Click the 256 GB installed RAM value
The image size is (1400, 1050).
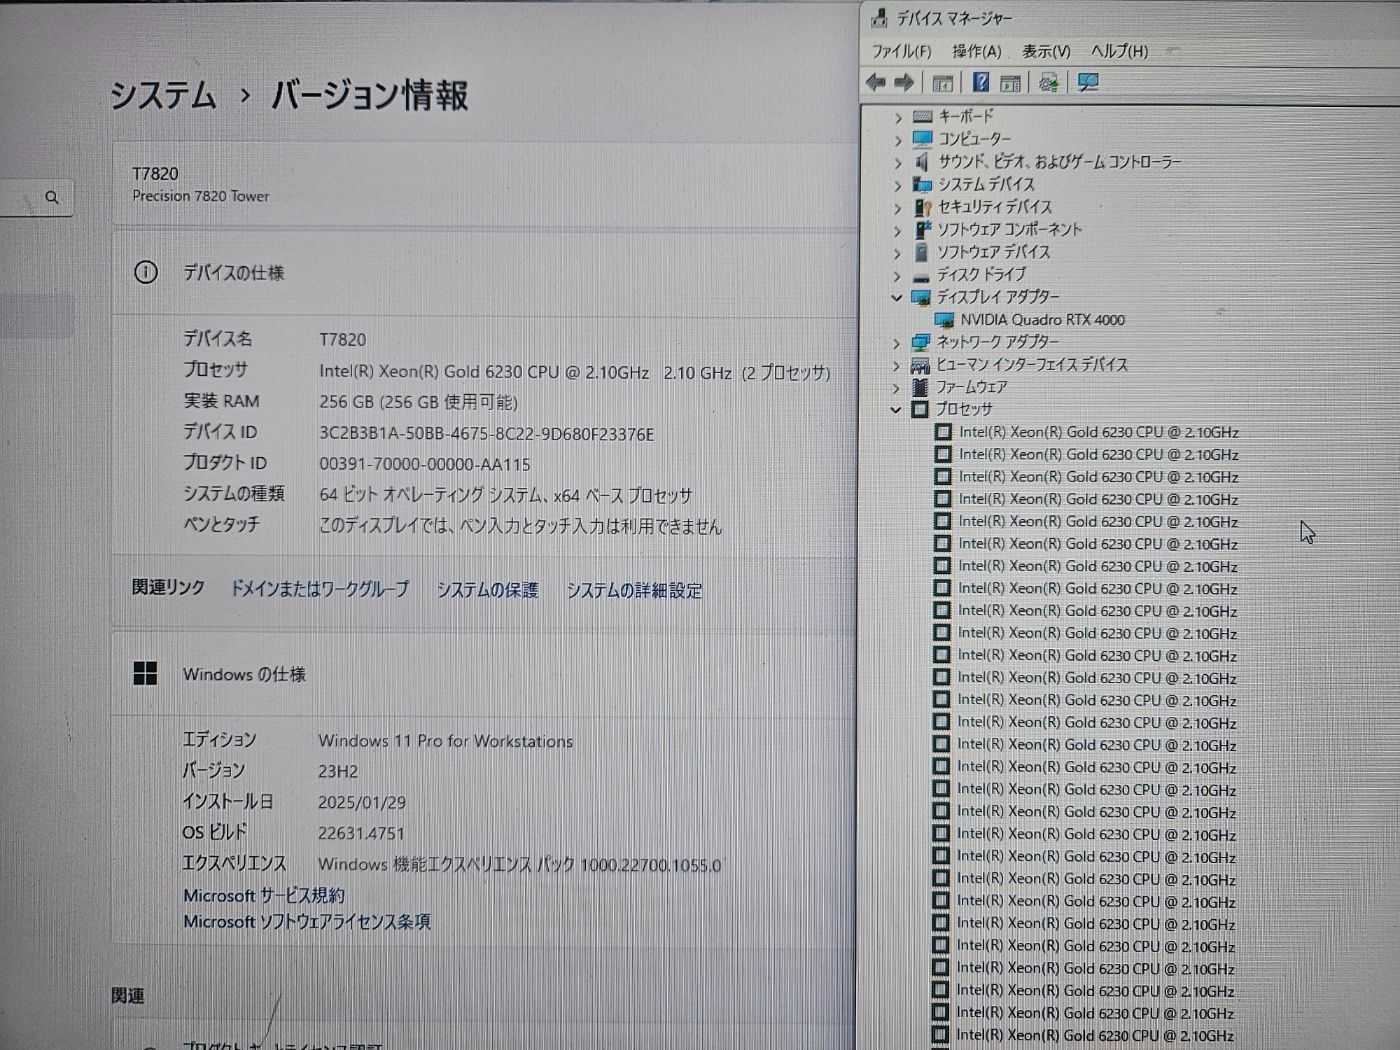tap(418, 402)
